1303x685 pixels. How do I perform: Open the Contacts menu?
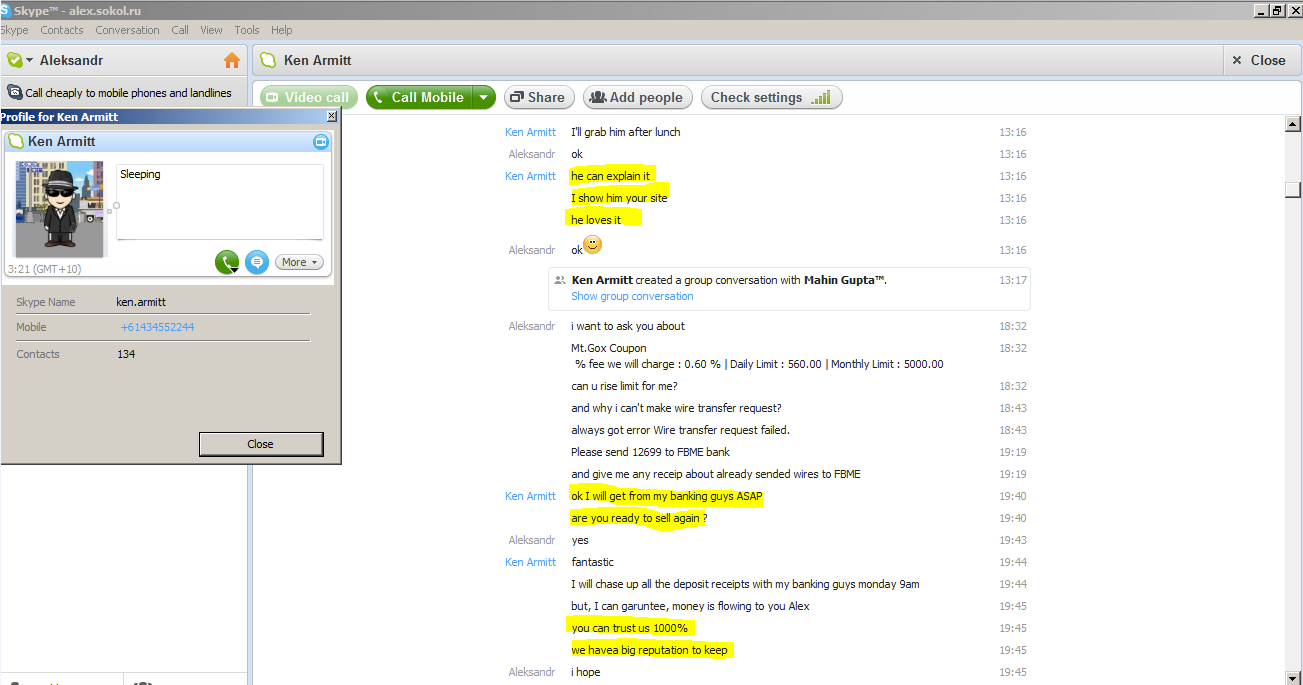click(x=62, y=30)
